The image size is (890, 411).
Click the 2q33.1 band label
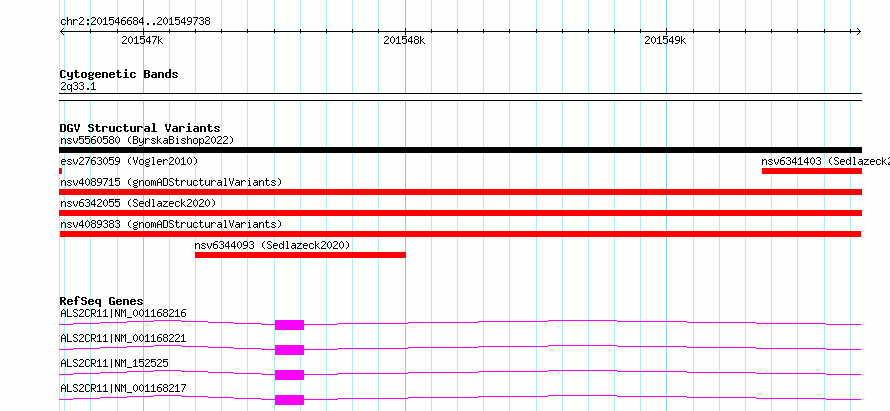click(x=78, y=87)
